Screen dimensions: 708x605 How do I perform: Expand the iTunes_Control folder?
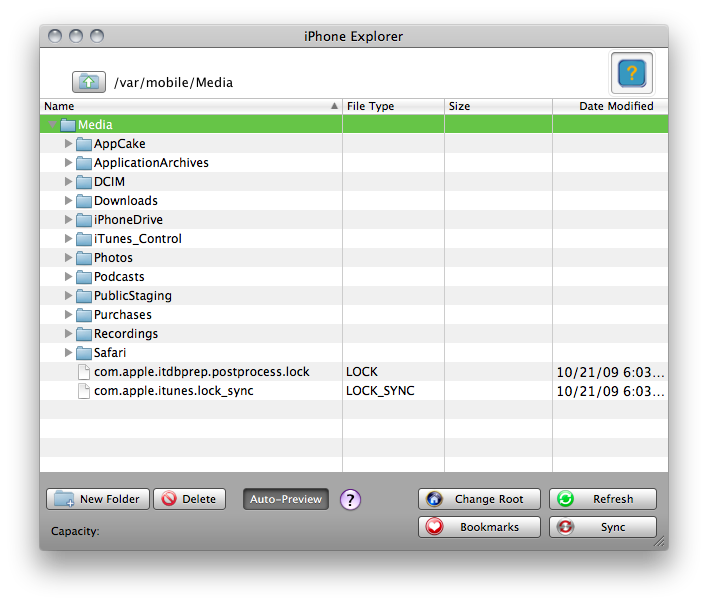click(68, 238)
